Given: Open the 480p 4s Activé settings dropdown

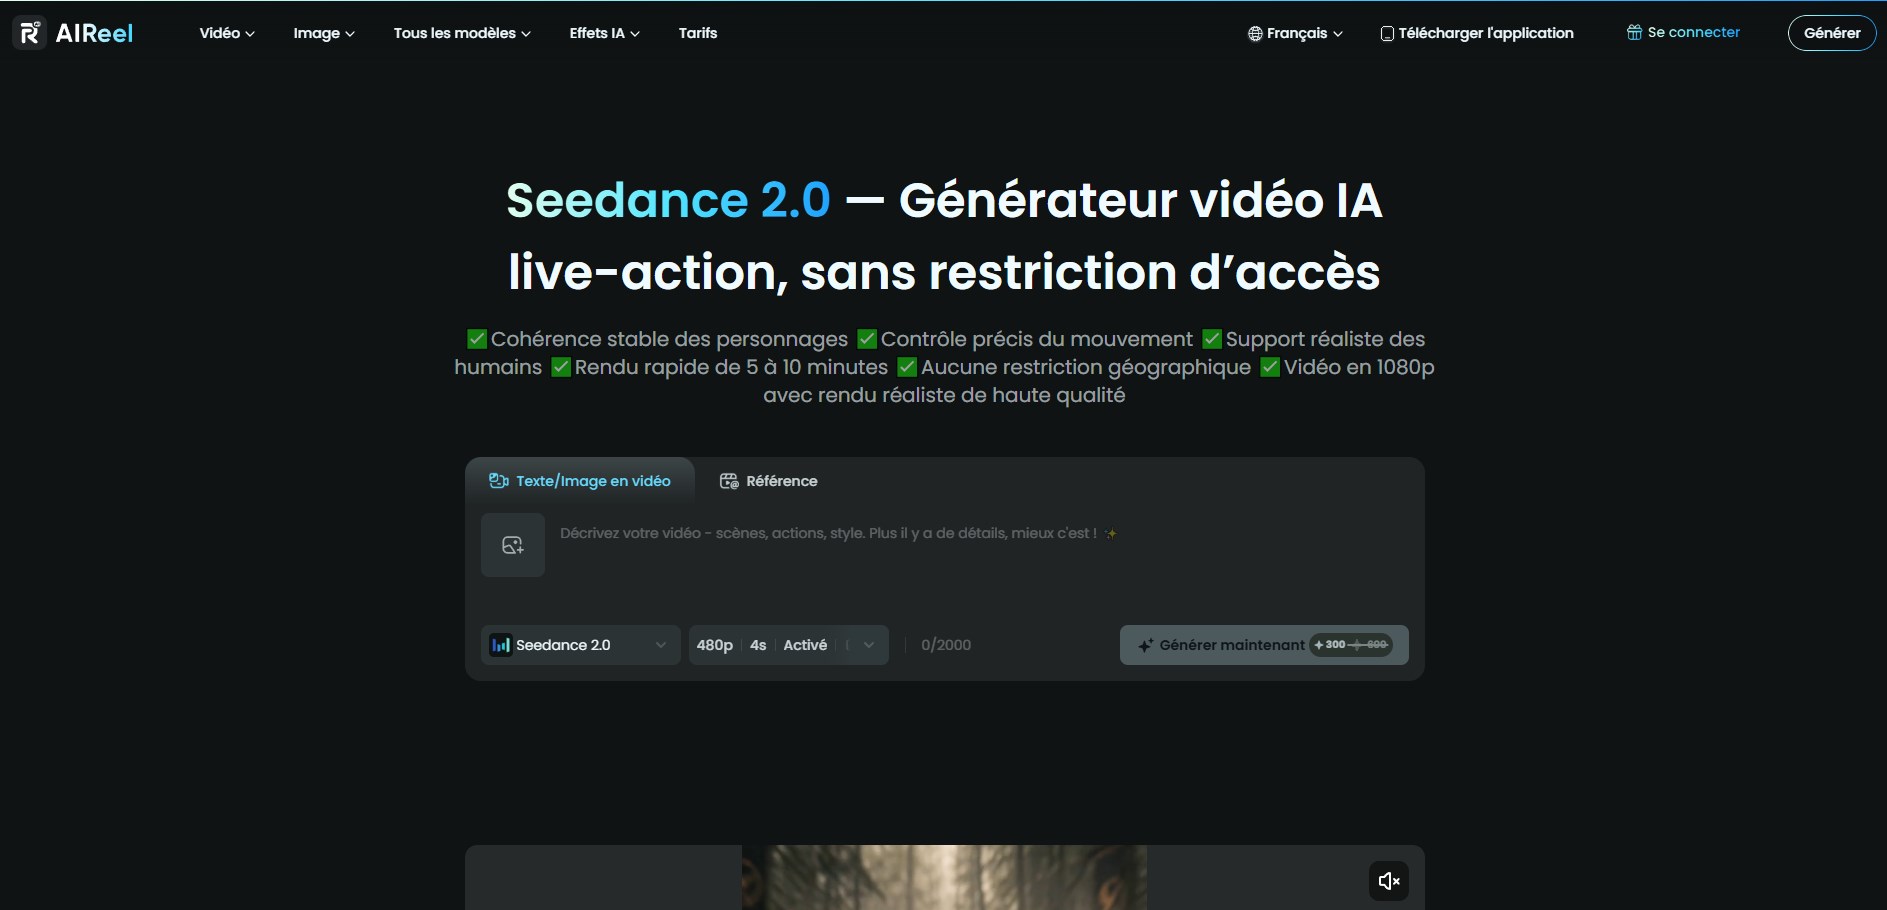Looking at the screenshot, I should point(788,645).
